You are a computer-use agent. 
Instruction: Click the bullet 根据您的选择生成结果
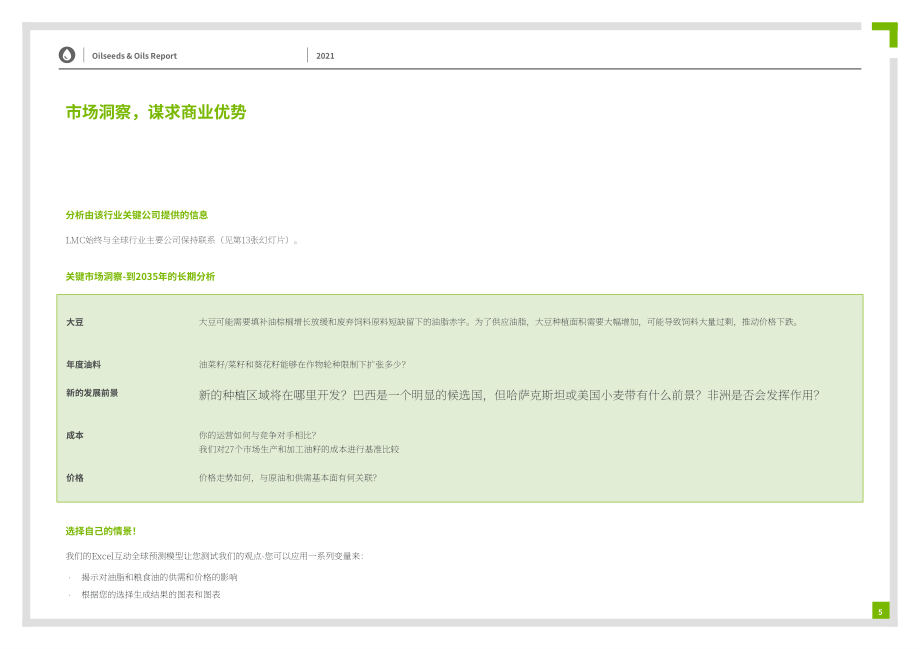coord(151,594)
